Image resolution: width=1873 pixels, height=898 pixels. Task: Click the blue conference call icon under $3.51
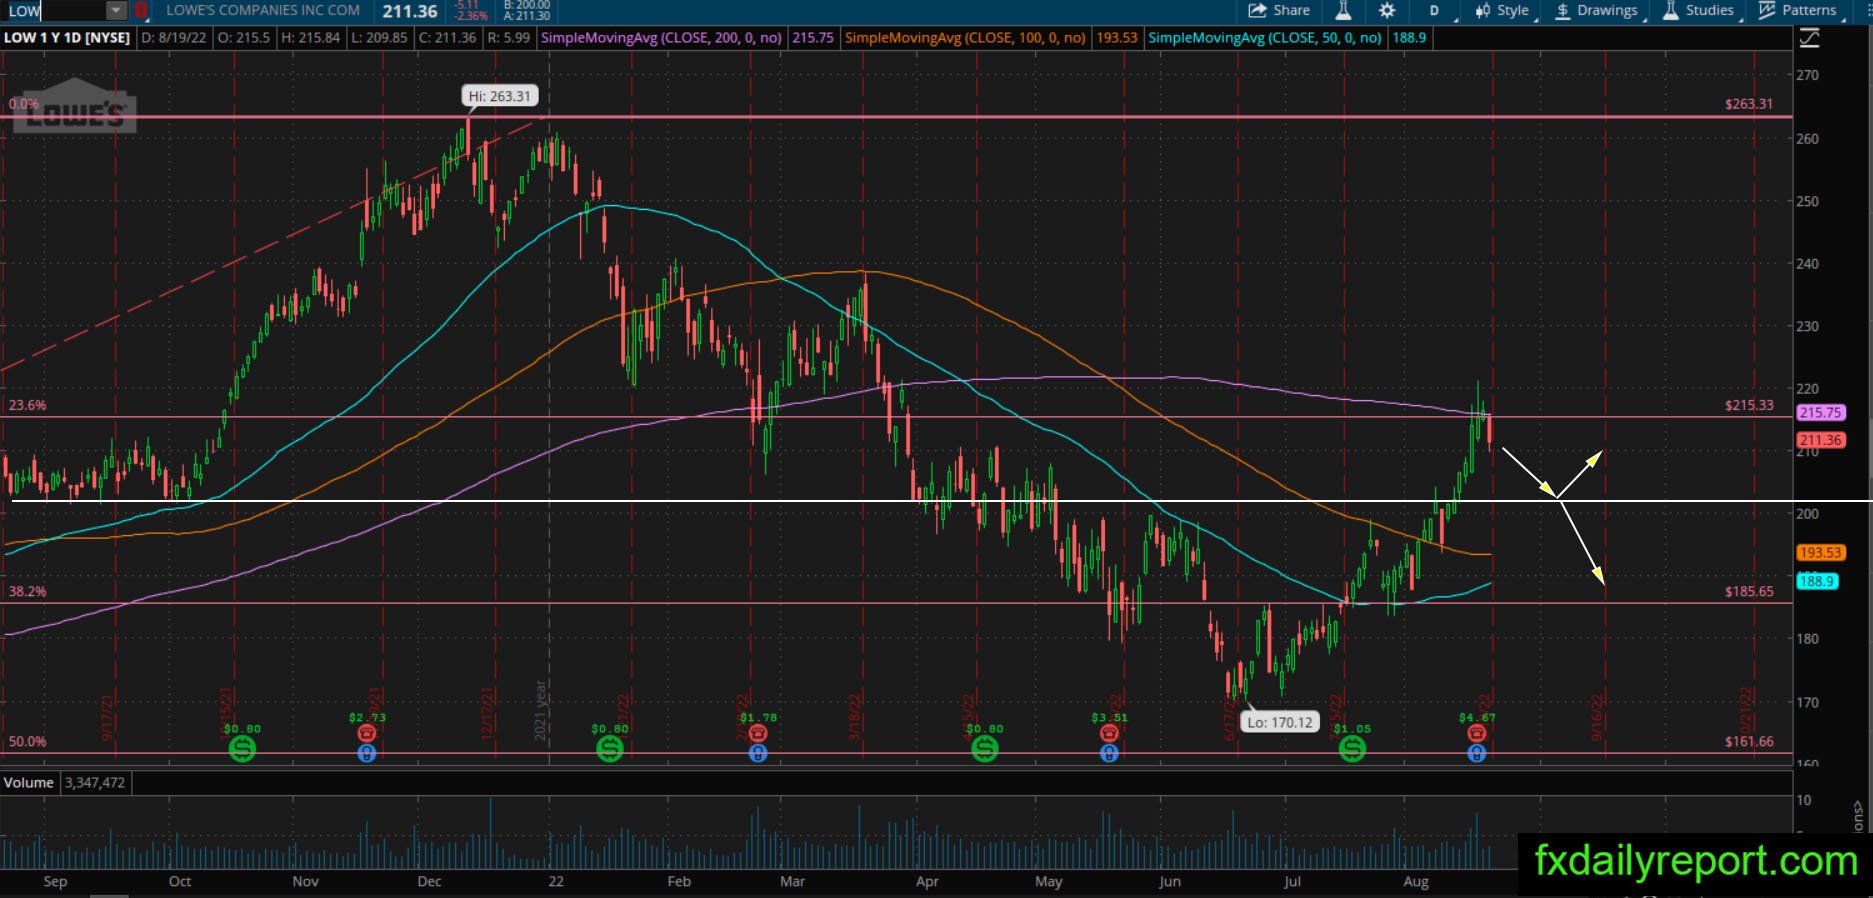(x=1109, y=753)
